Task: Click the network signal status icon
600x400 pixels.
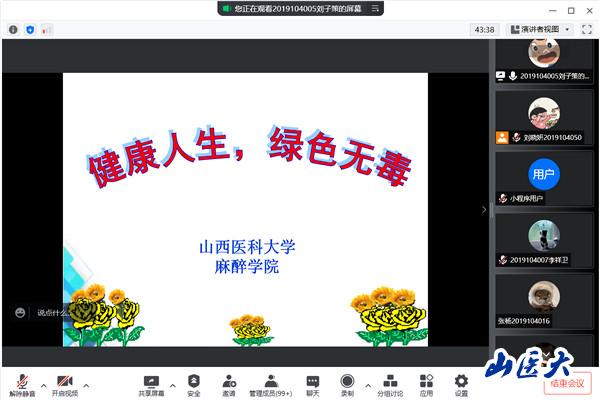Action: [x=46, y=30]
